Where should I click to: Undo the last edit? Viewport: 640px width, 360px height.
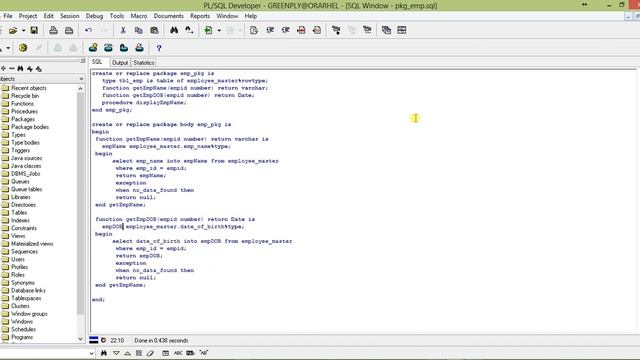tap(88, 30)
